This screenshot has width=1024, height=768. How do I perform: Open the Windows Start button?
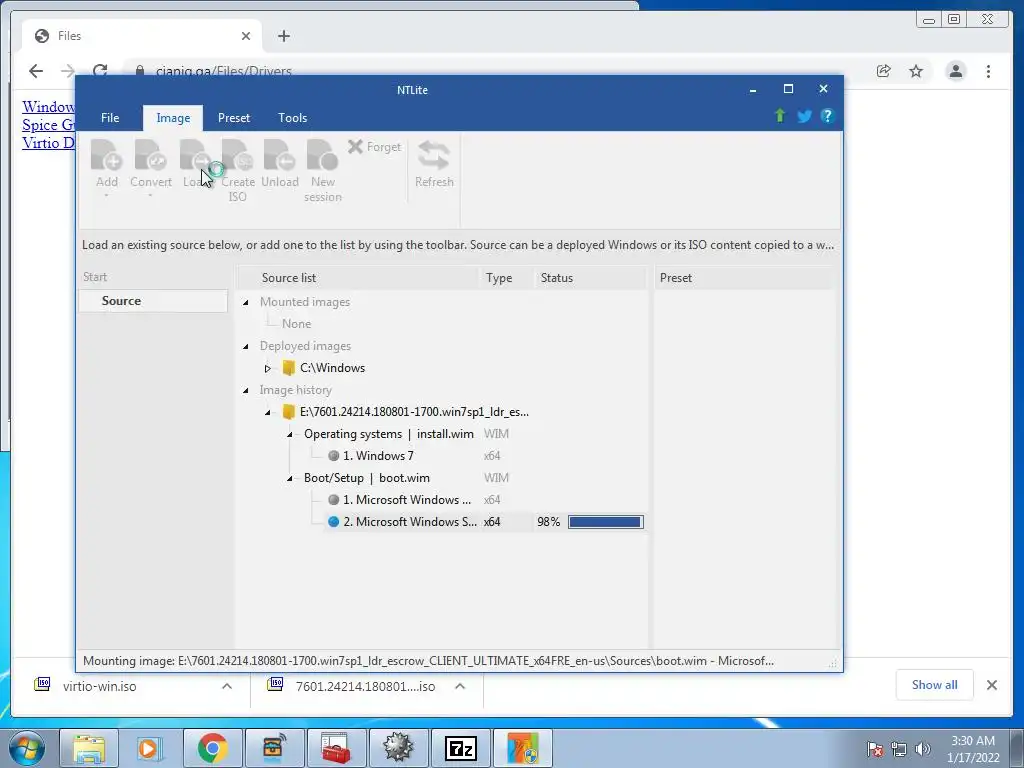(x=27, y=748)
